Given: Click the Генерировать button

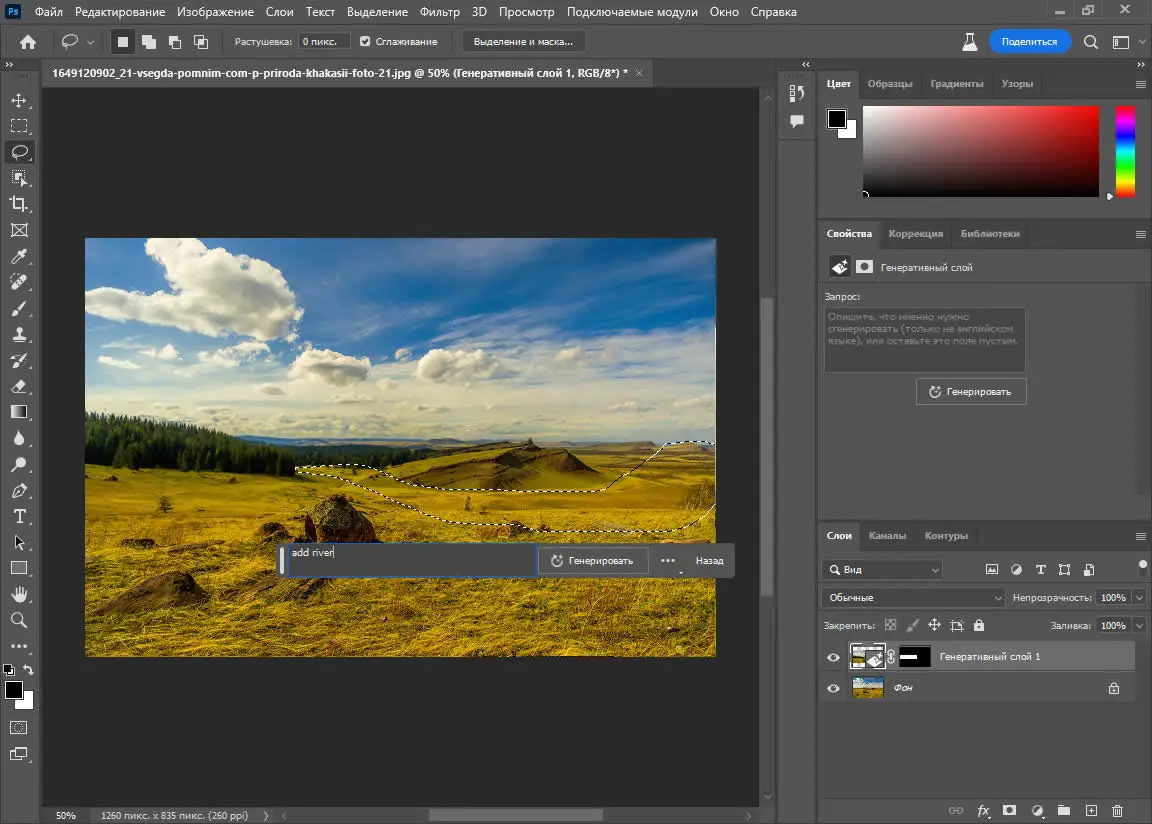Looking at the screenshot, I should tap(592, 560).
